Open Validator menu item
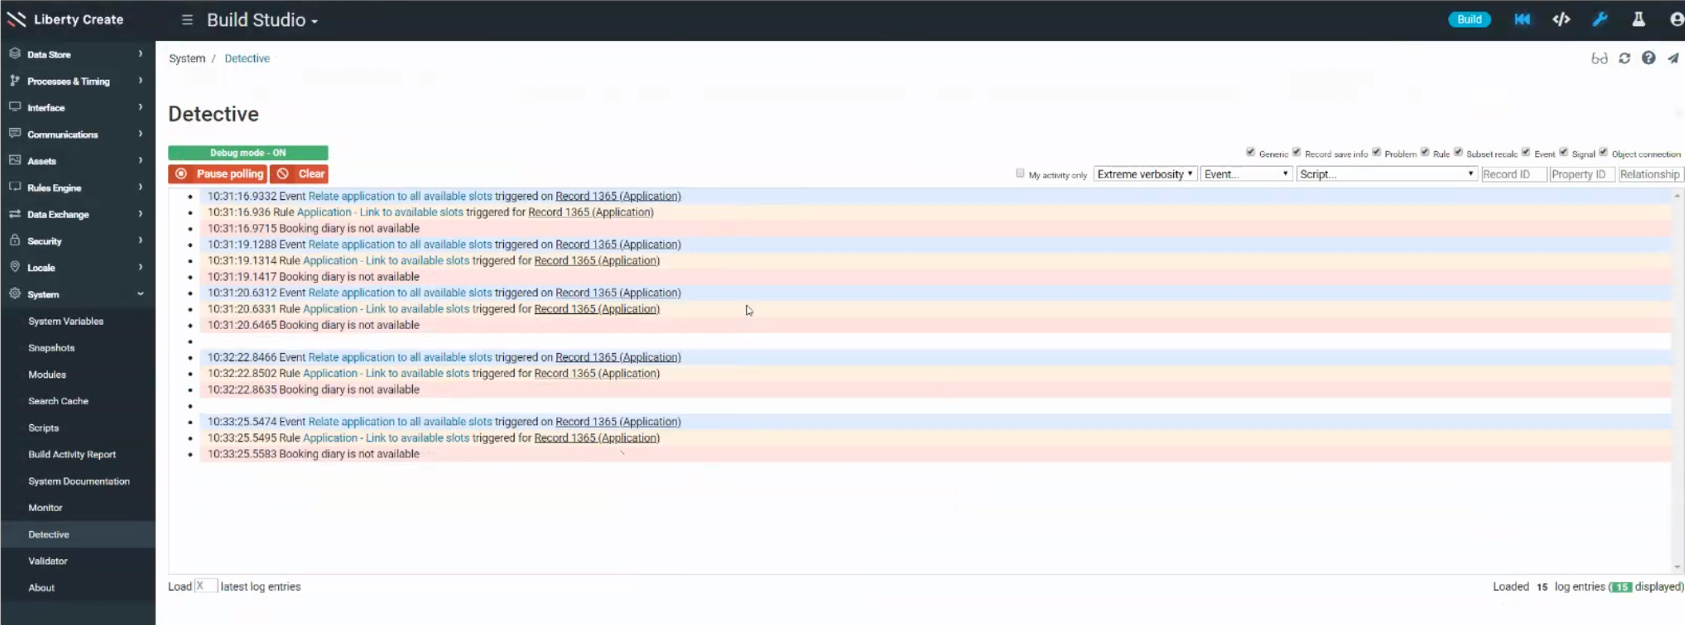The width and height of the screenshot is (1685, 625). point(48,561)
